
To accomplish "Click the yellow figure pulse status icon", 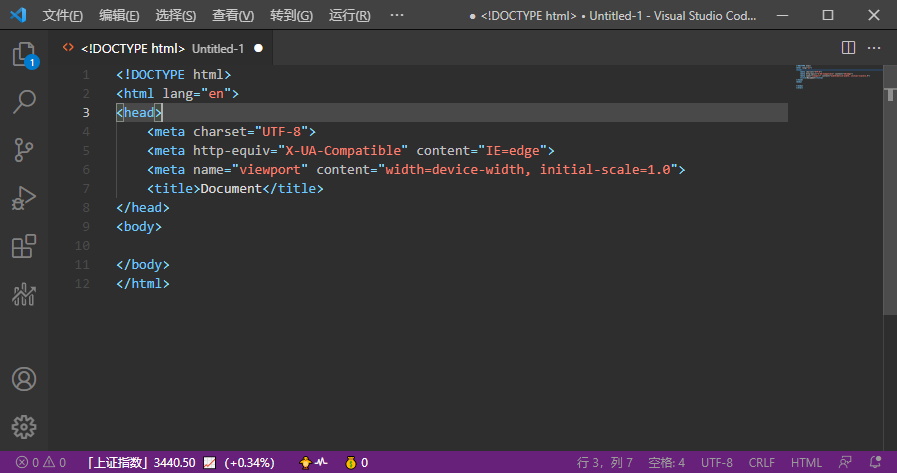I will pyautogui.click(x=313, y=462).
